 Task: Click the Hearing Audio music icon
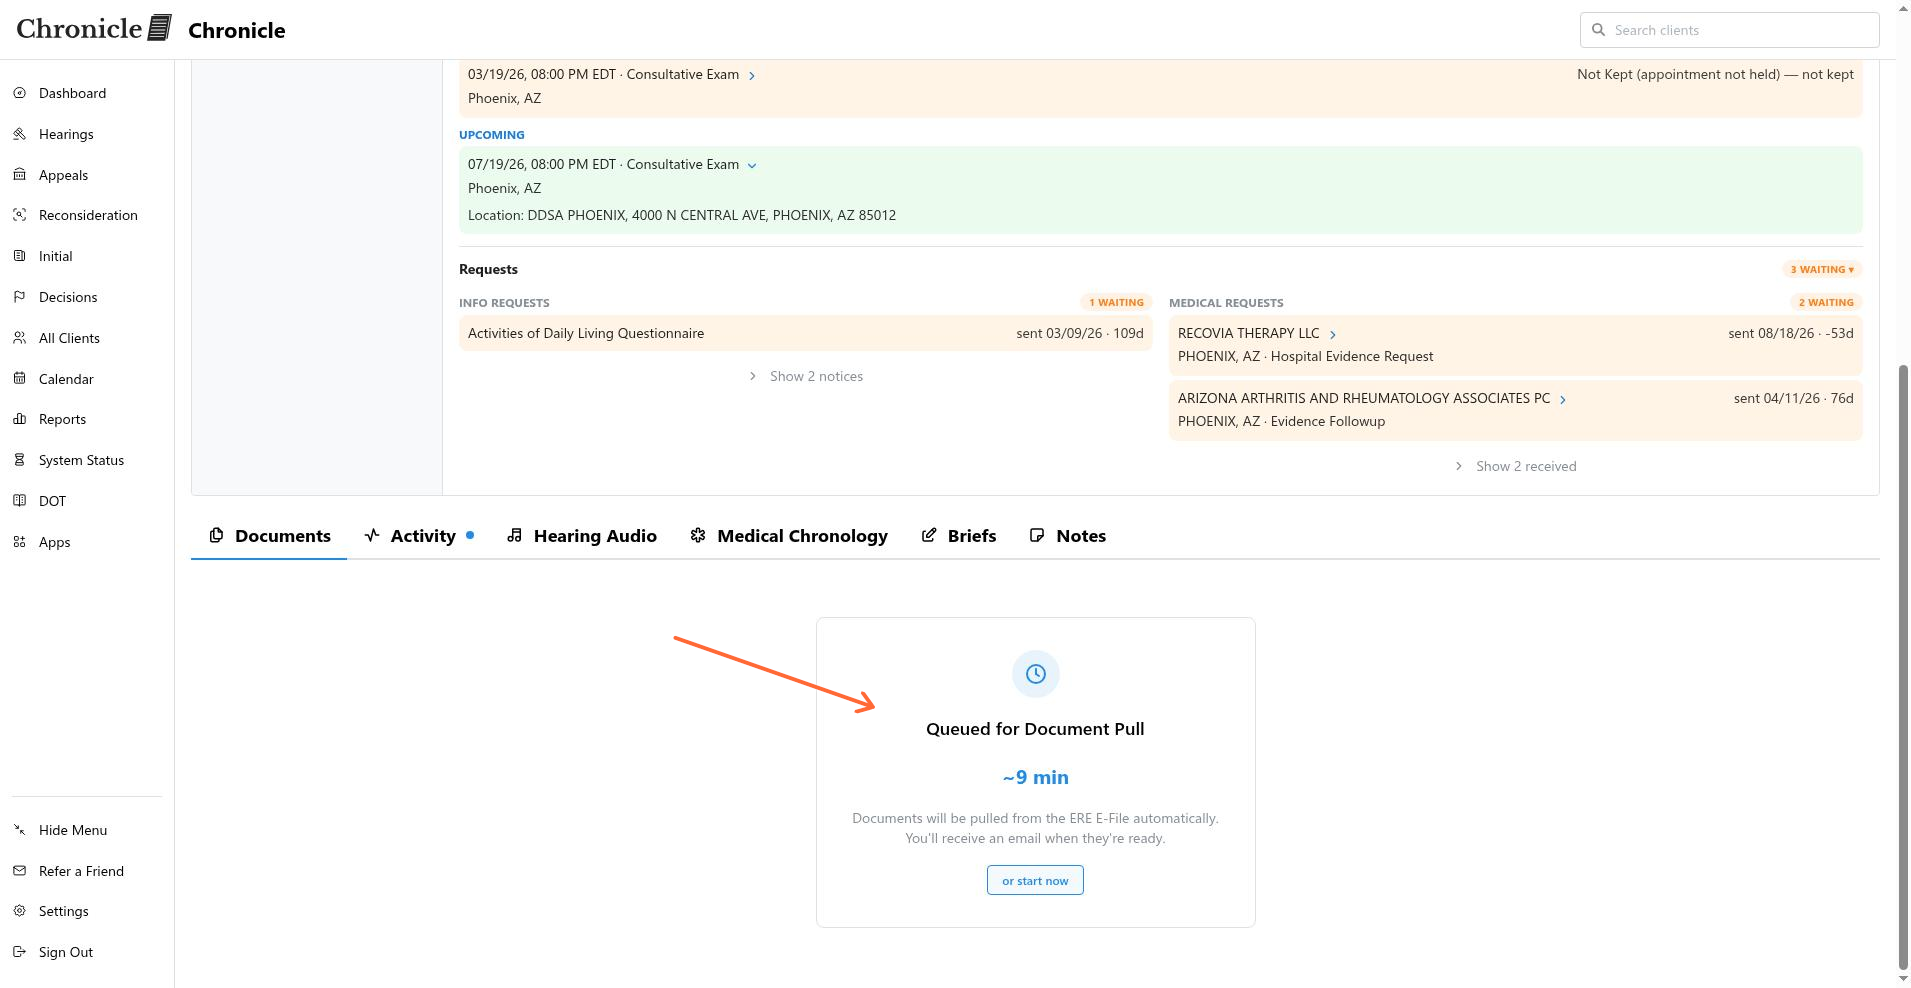point(514,536)
